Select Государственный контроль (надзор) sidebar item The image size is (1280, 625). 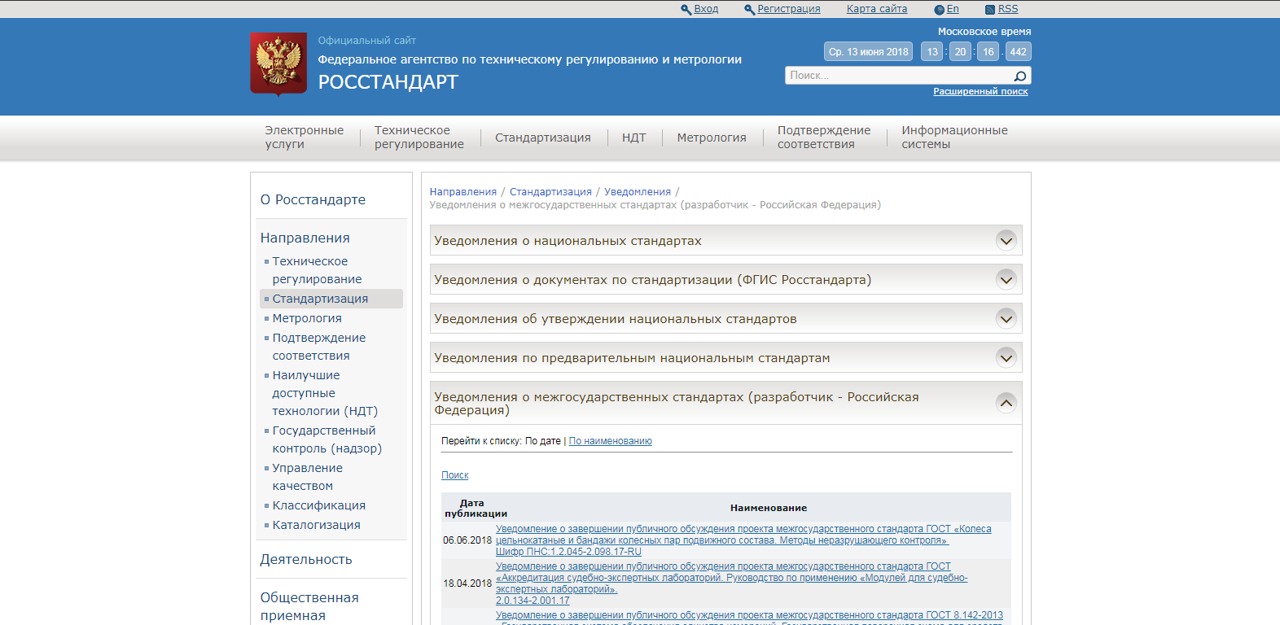coord(327,440)
